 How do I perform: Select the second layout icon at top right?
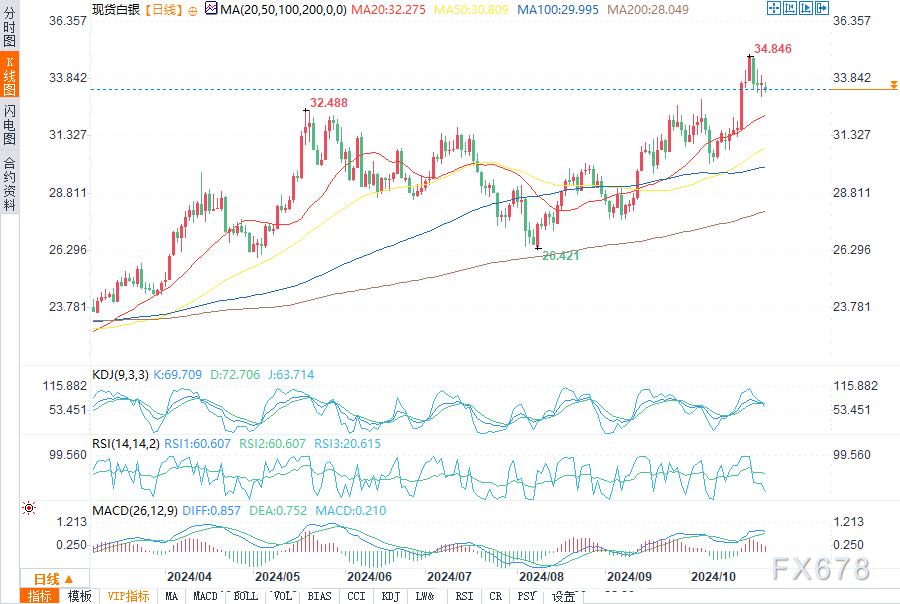coord(789,8)
